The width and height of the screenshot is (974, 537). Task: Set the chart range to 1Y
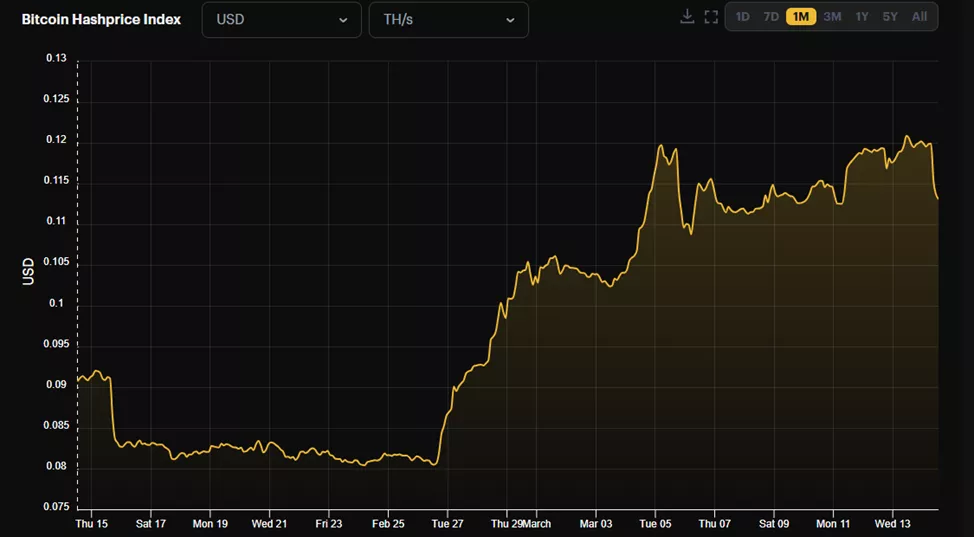(861, 17)
